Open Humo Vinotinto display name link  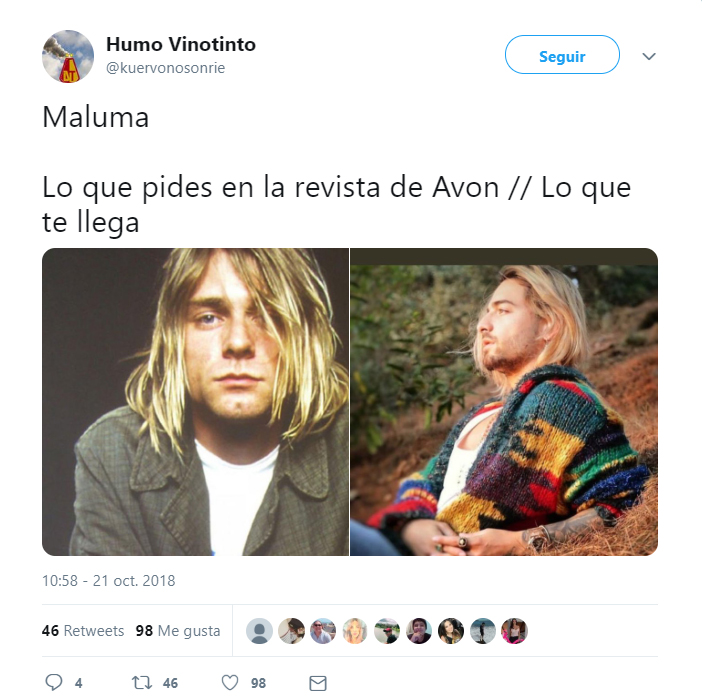181,44
